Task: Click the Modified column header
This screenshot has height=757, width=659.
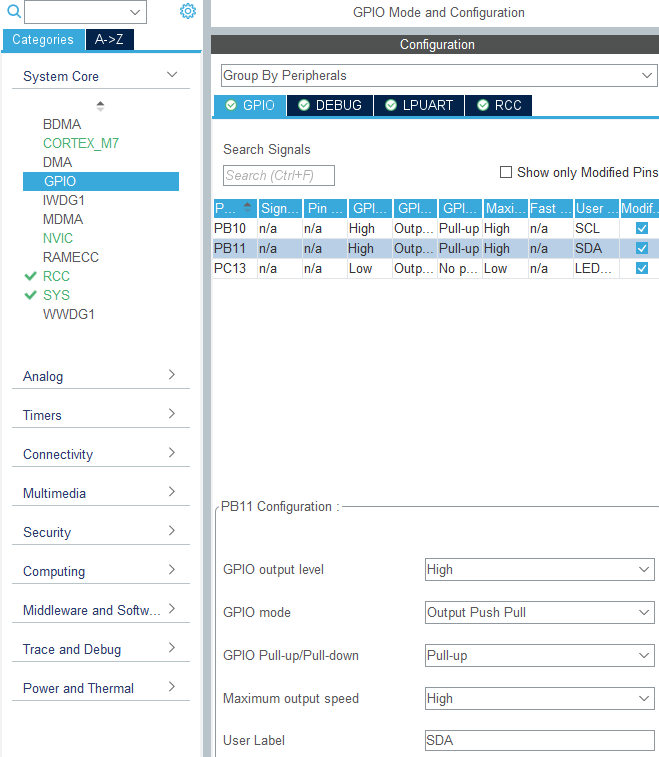Action: click(x=640, y=208)
